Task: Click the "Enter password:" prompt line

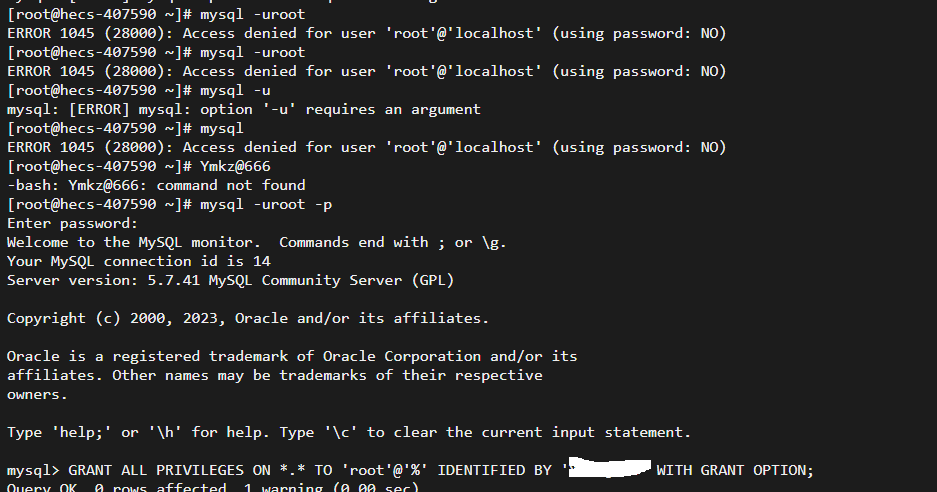Action: 72,224
